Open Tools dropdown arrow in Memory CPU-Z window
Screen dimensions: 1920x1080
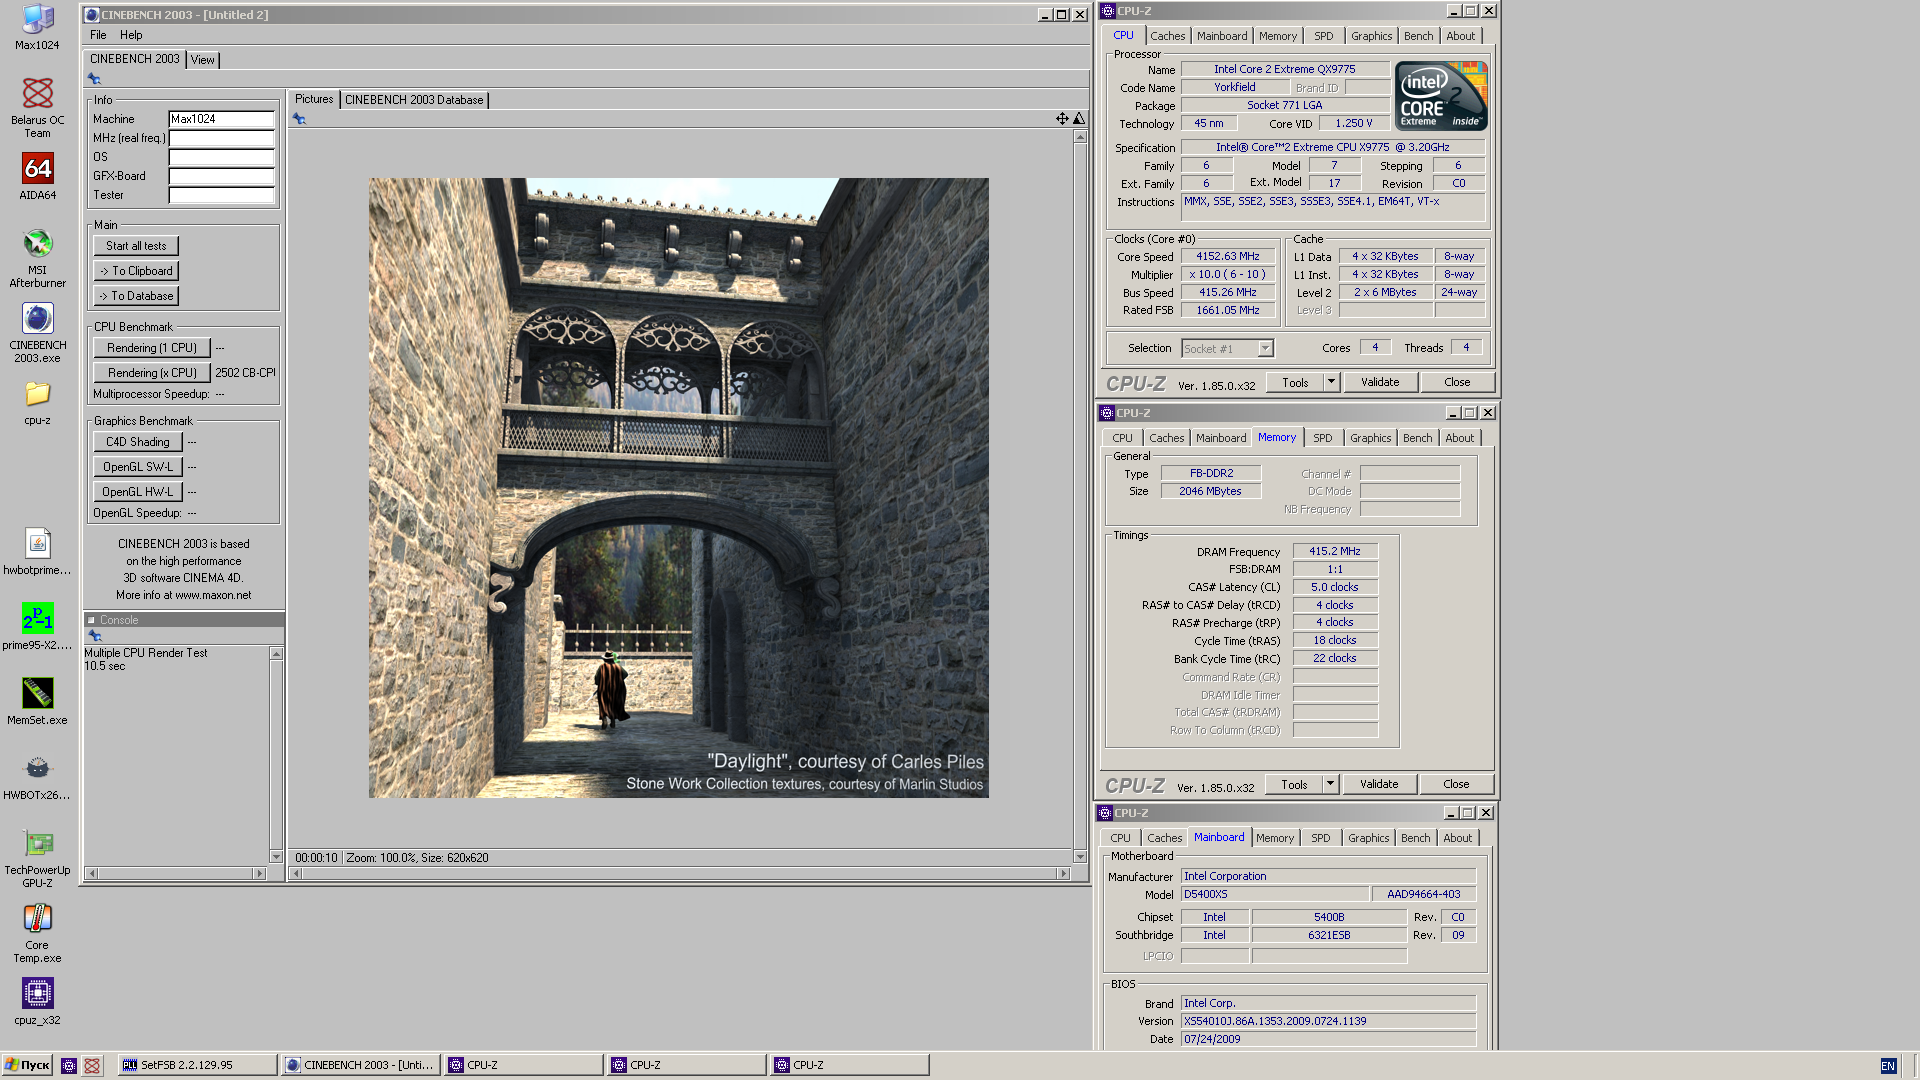(x=1330, y=784)
